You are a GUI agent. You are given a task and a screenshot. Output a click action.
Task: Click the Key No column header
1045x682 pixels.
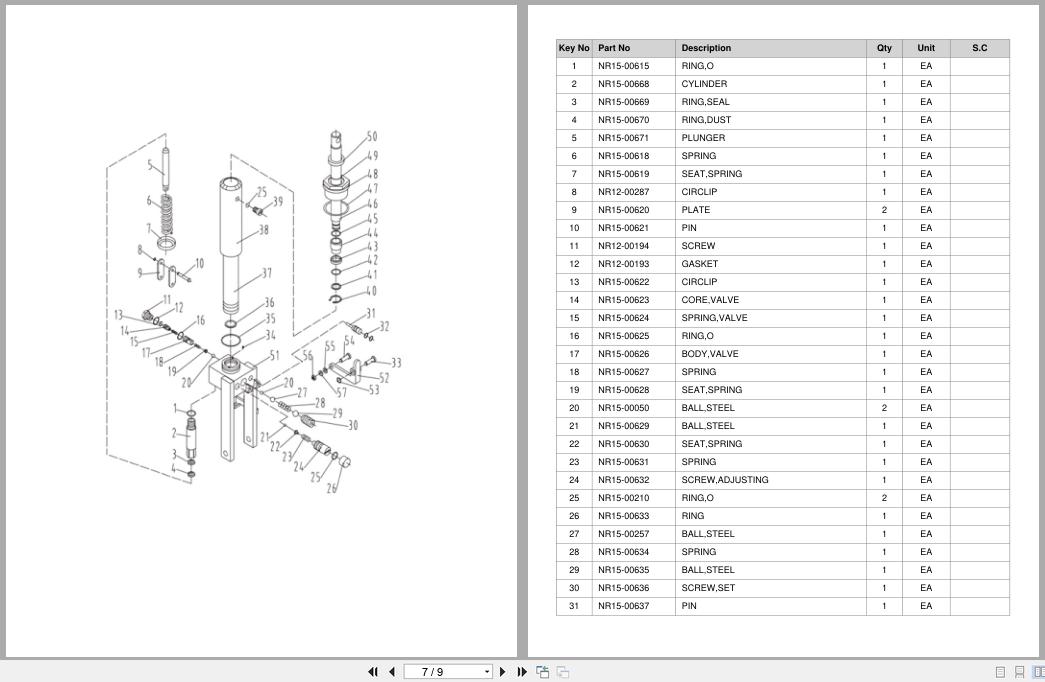pyautogui.click(x=574, y=48)
